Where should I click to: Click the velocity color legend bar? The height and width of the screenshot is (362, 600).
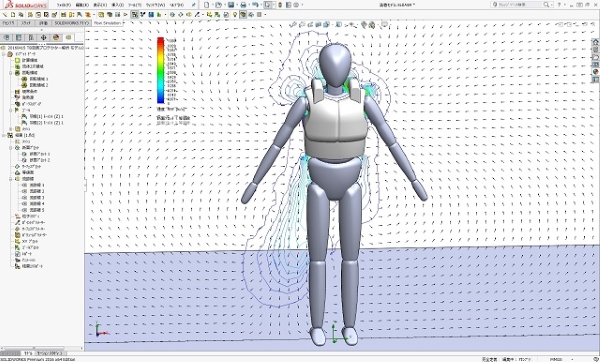click(161, 70)
